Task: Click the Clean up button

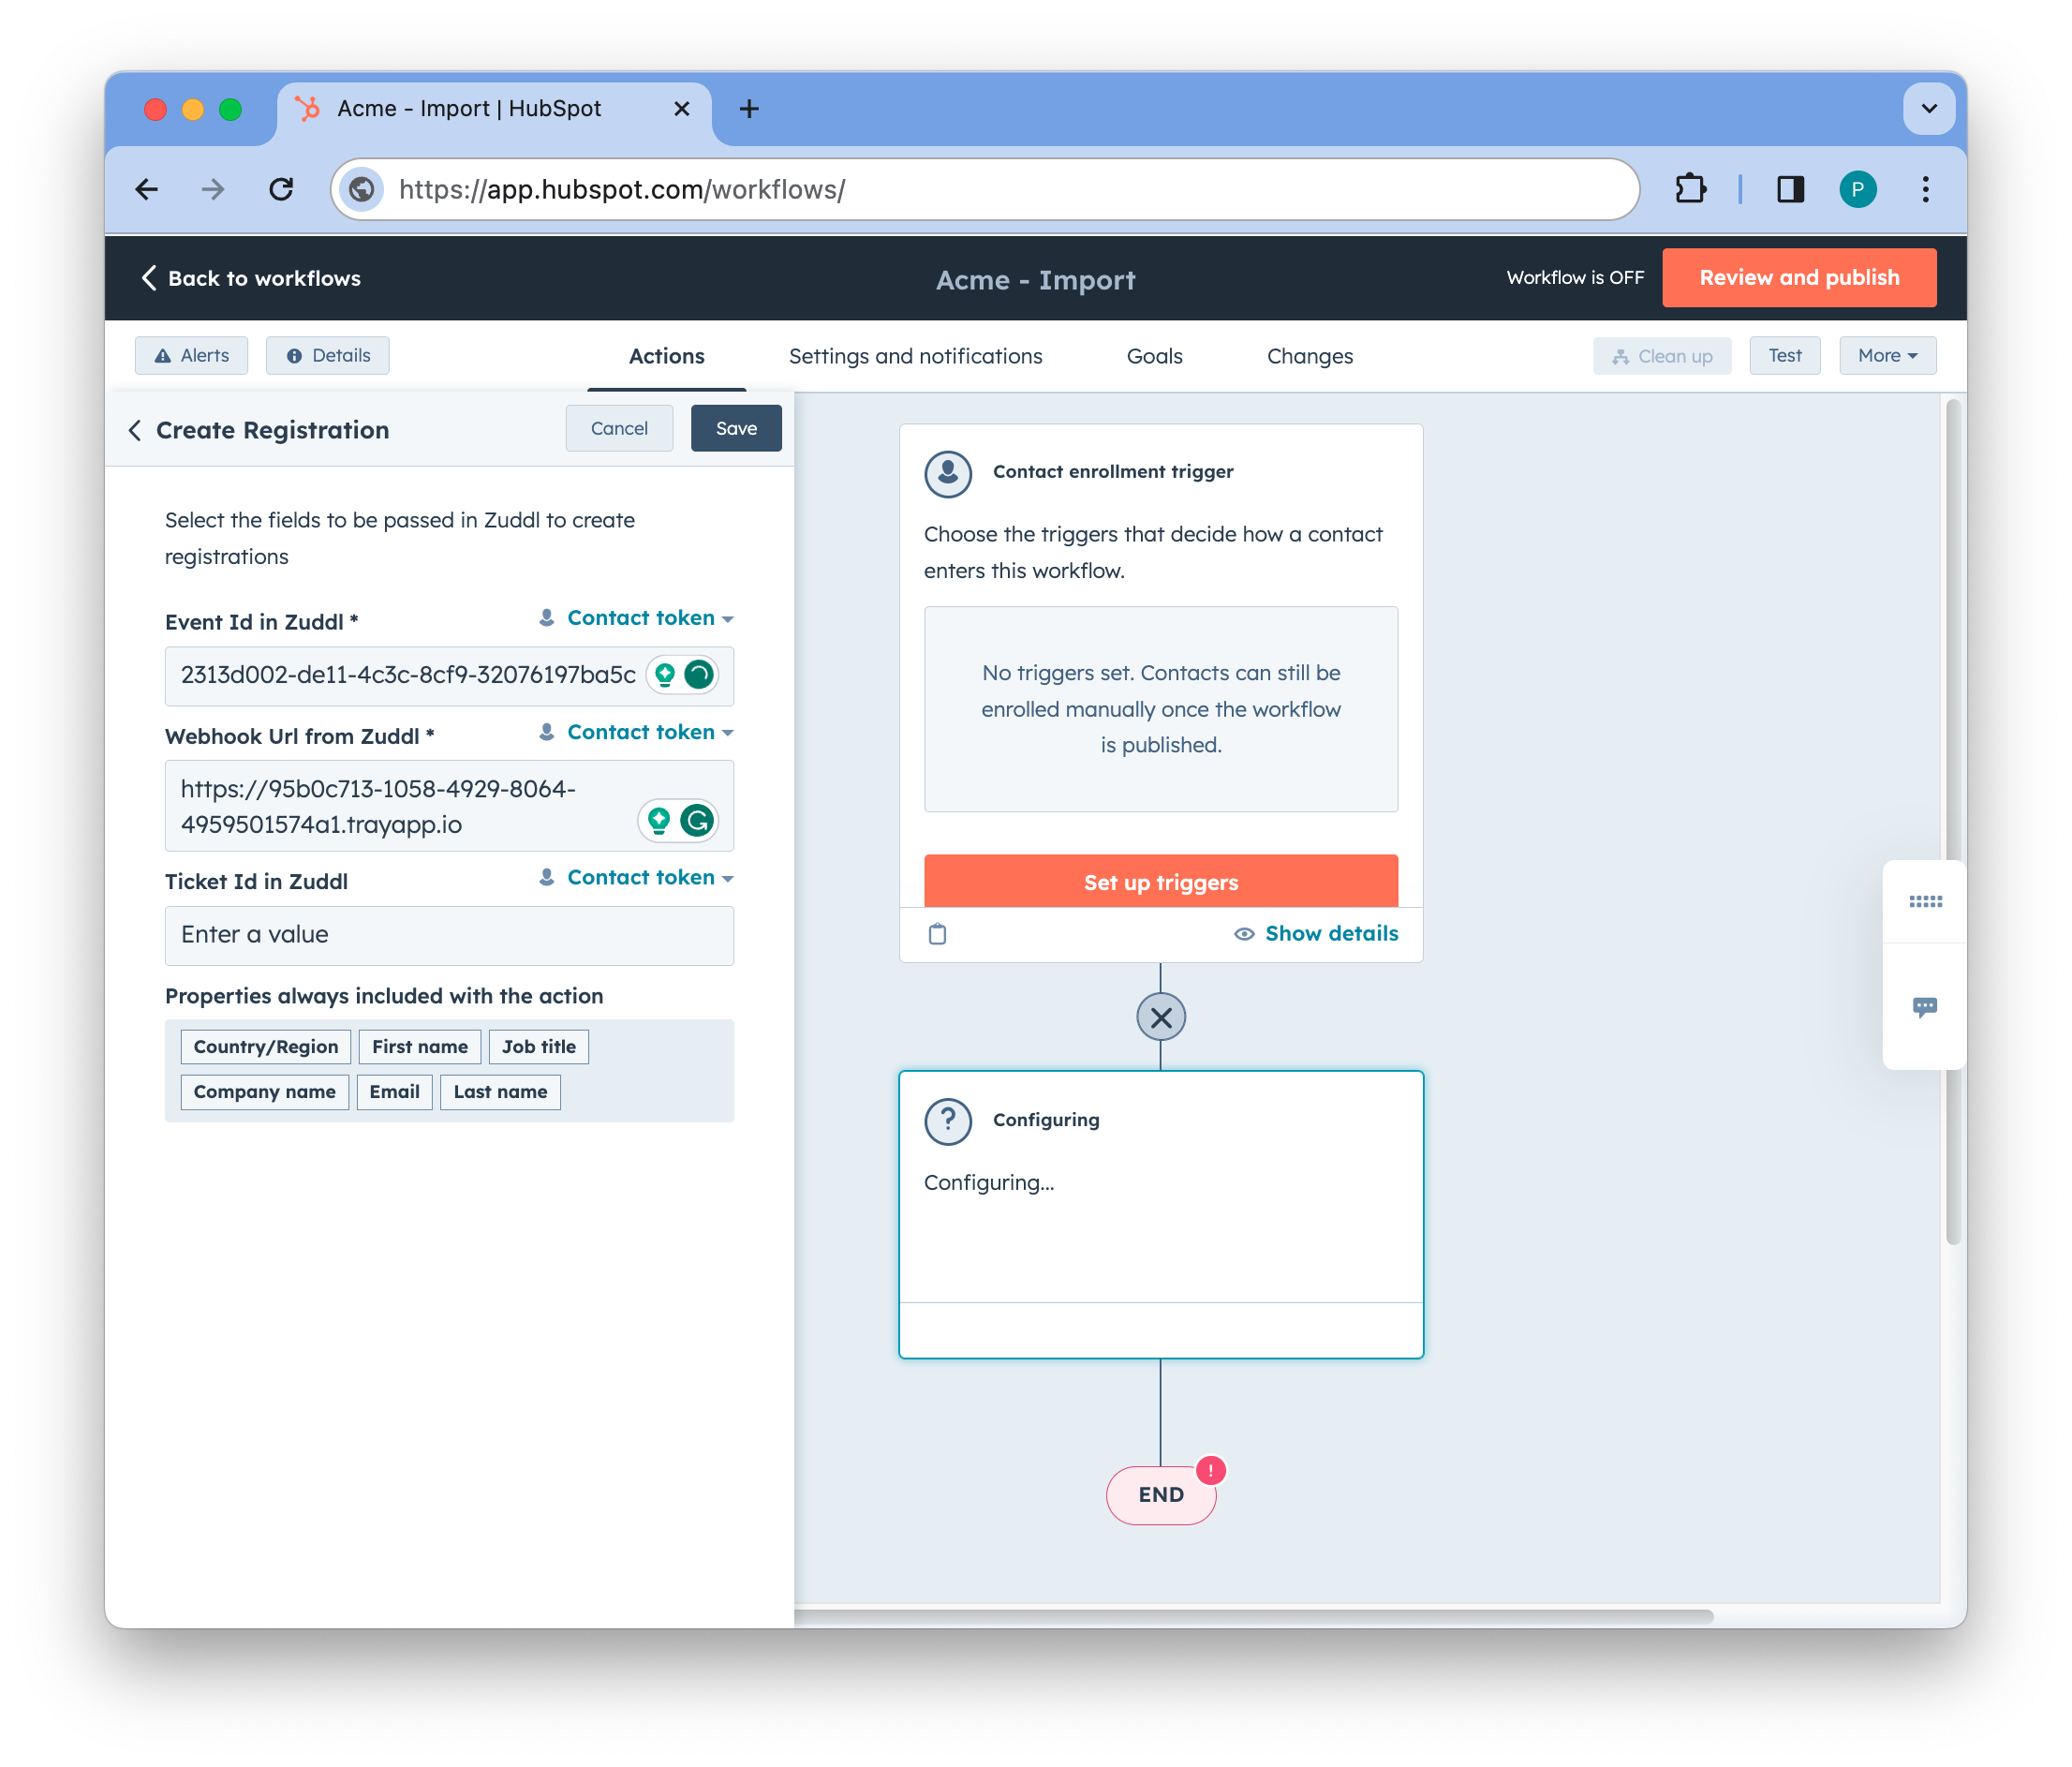Action: (x=1662, y=356)
